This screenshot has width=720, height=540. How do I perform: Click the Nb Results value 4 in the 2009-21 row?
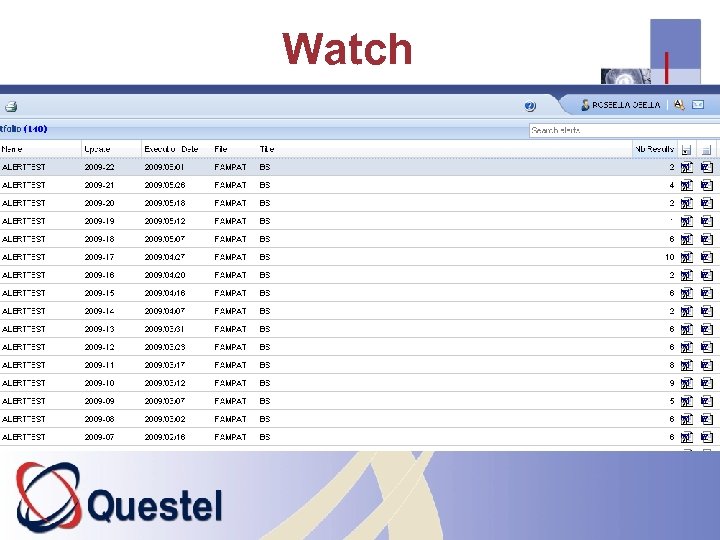pyautogui.click(x=672, y=185)
